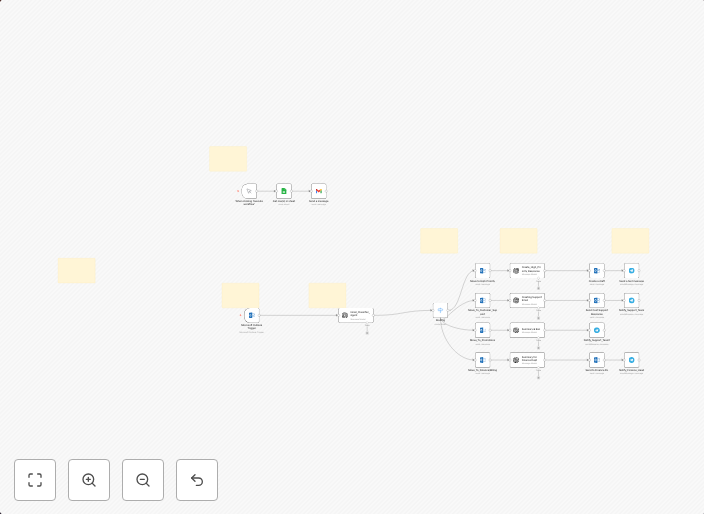
Task: Select the Summary for Finance AI node
Action: click(527, 359)
